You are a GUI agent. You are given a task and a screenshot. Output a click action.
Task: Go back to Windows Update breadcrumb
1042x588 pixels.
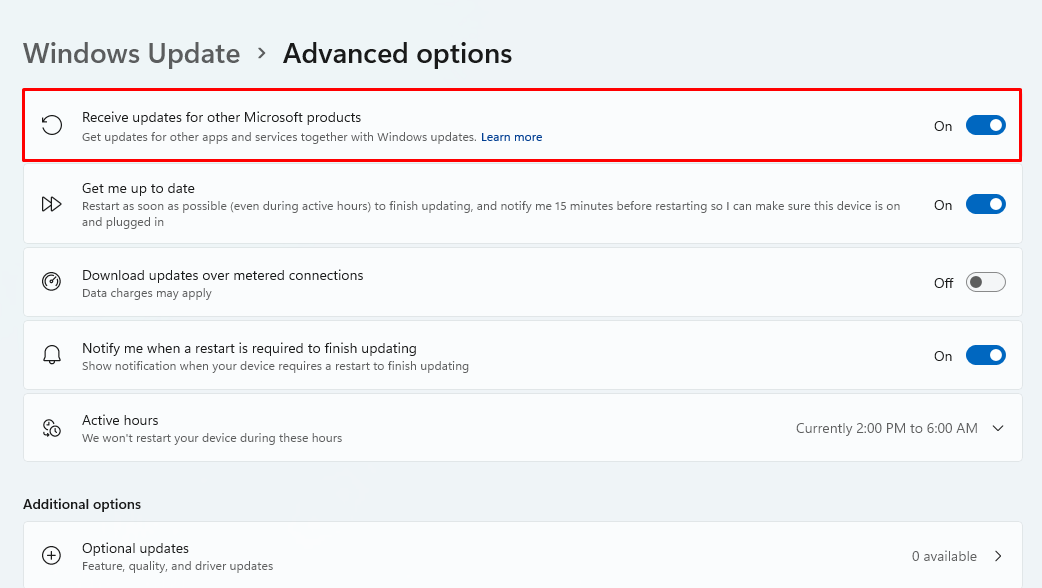click(x=132, y=54)
